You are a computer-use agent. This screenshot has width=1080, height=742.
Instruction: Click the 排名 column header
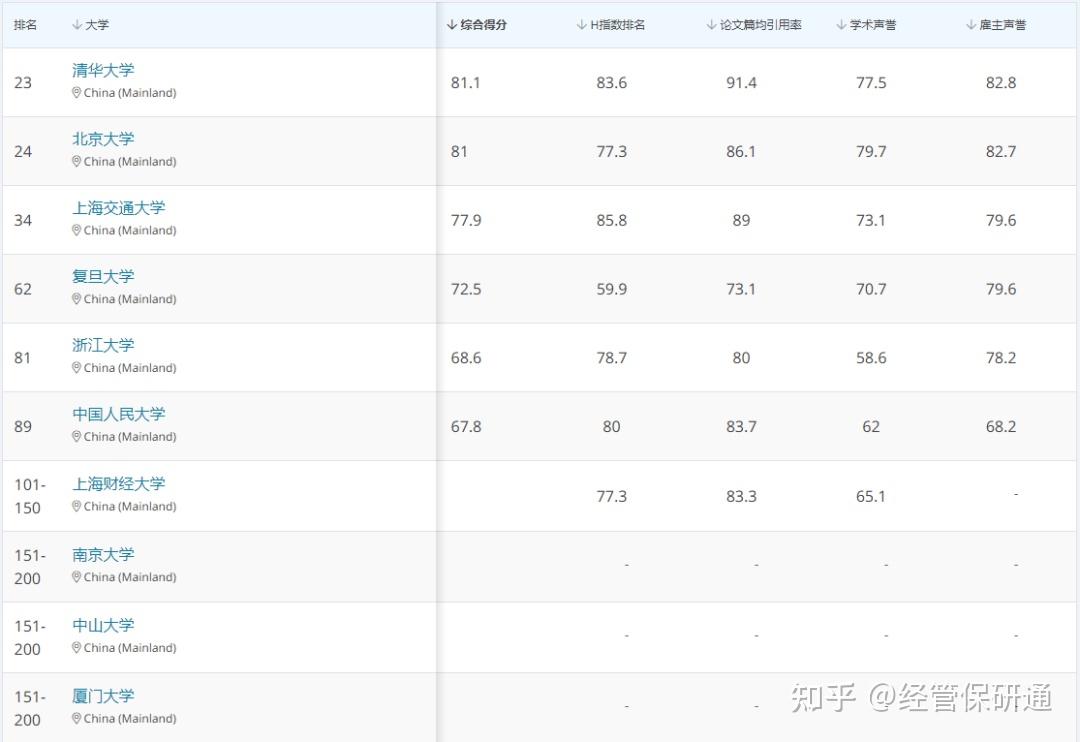25,25
